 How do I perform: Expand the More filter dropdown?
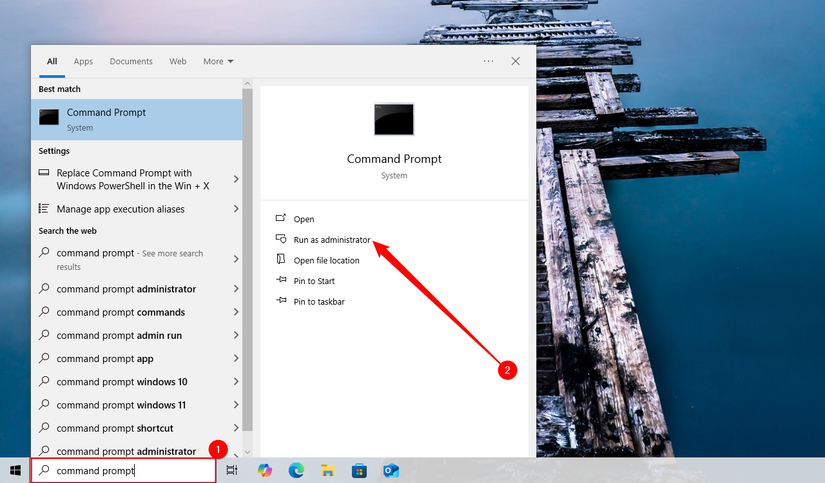(218, 62)
